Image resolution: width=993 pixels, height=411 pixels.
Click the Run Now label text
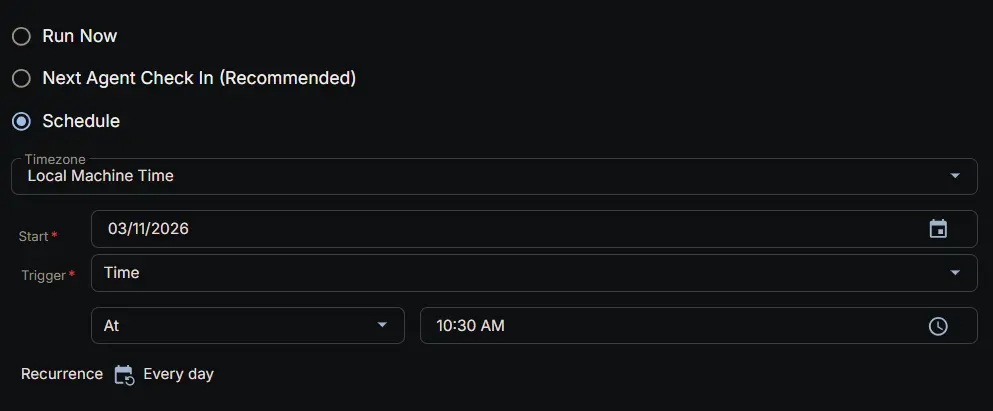(x=80, y=36)
